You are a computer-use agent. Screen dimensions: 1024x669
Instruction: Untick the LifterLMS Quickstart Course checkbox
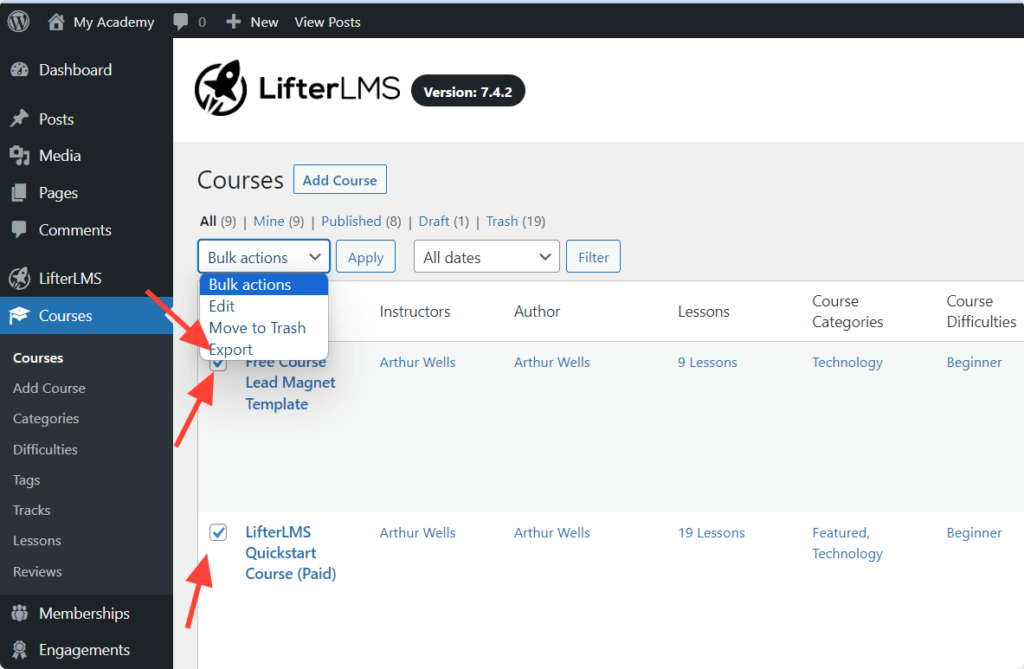218,532
